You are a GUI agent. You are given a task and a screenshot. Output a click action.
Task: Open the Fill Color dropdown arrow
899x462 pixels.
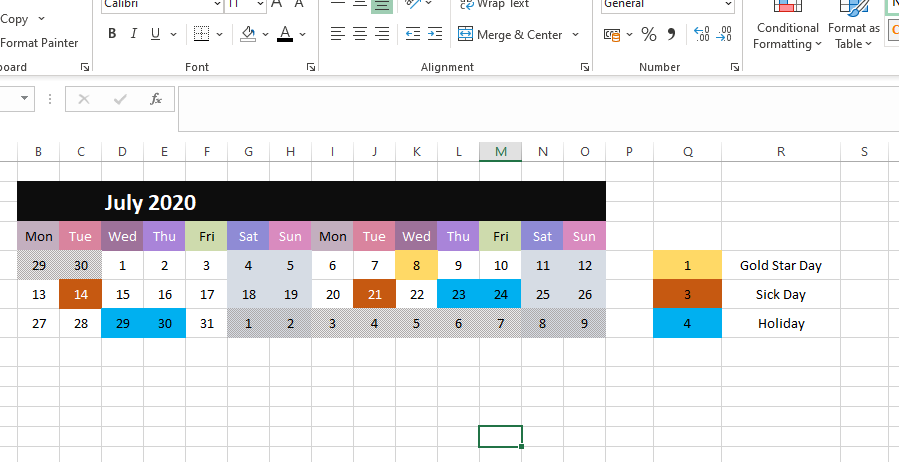click(265, 34)
